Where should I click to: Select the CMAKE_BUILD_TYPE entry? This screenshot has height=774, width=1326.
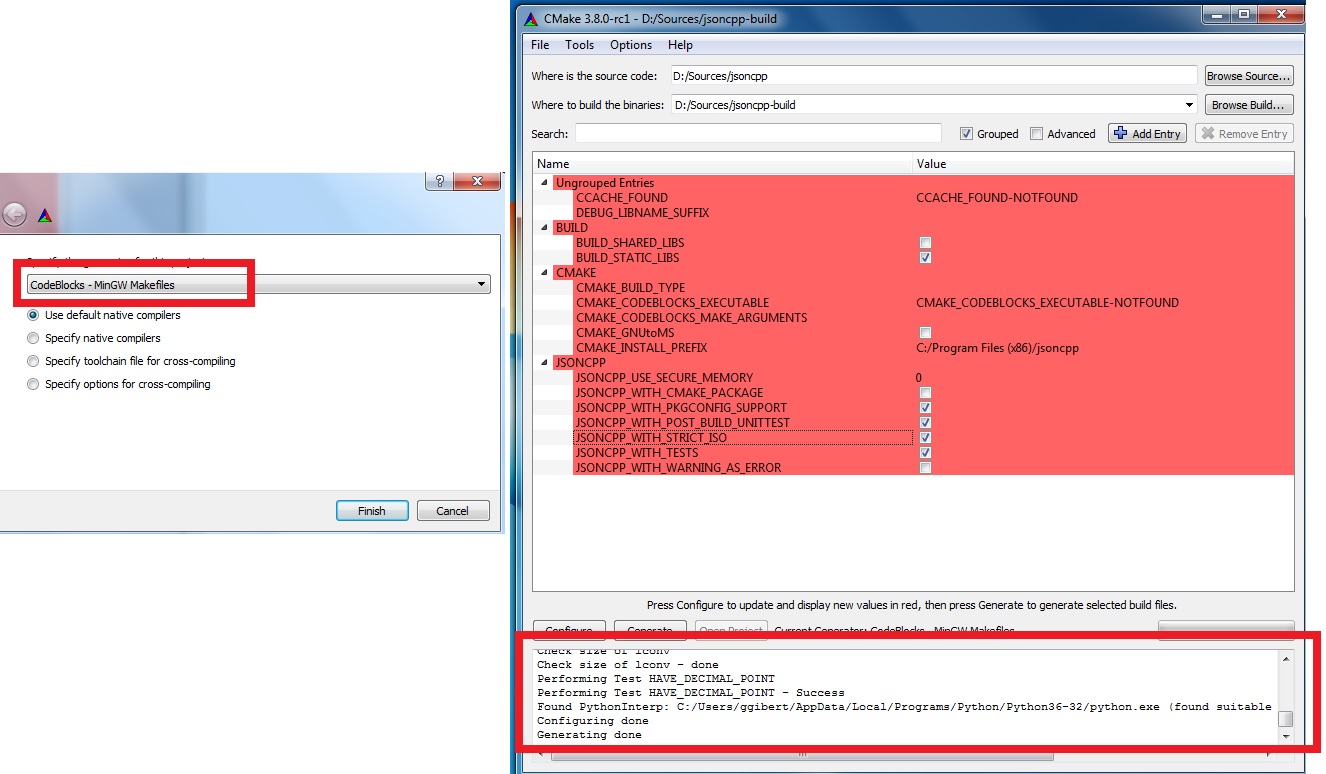[x=630, y=288]
